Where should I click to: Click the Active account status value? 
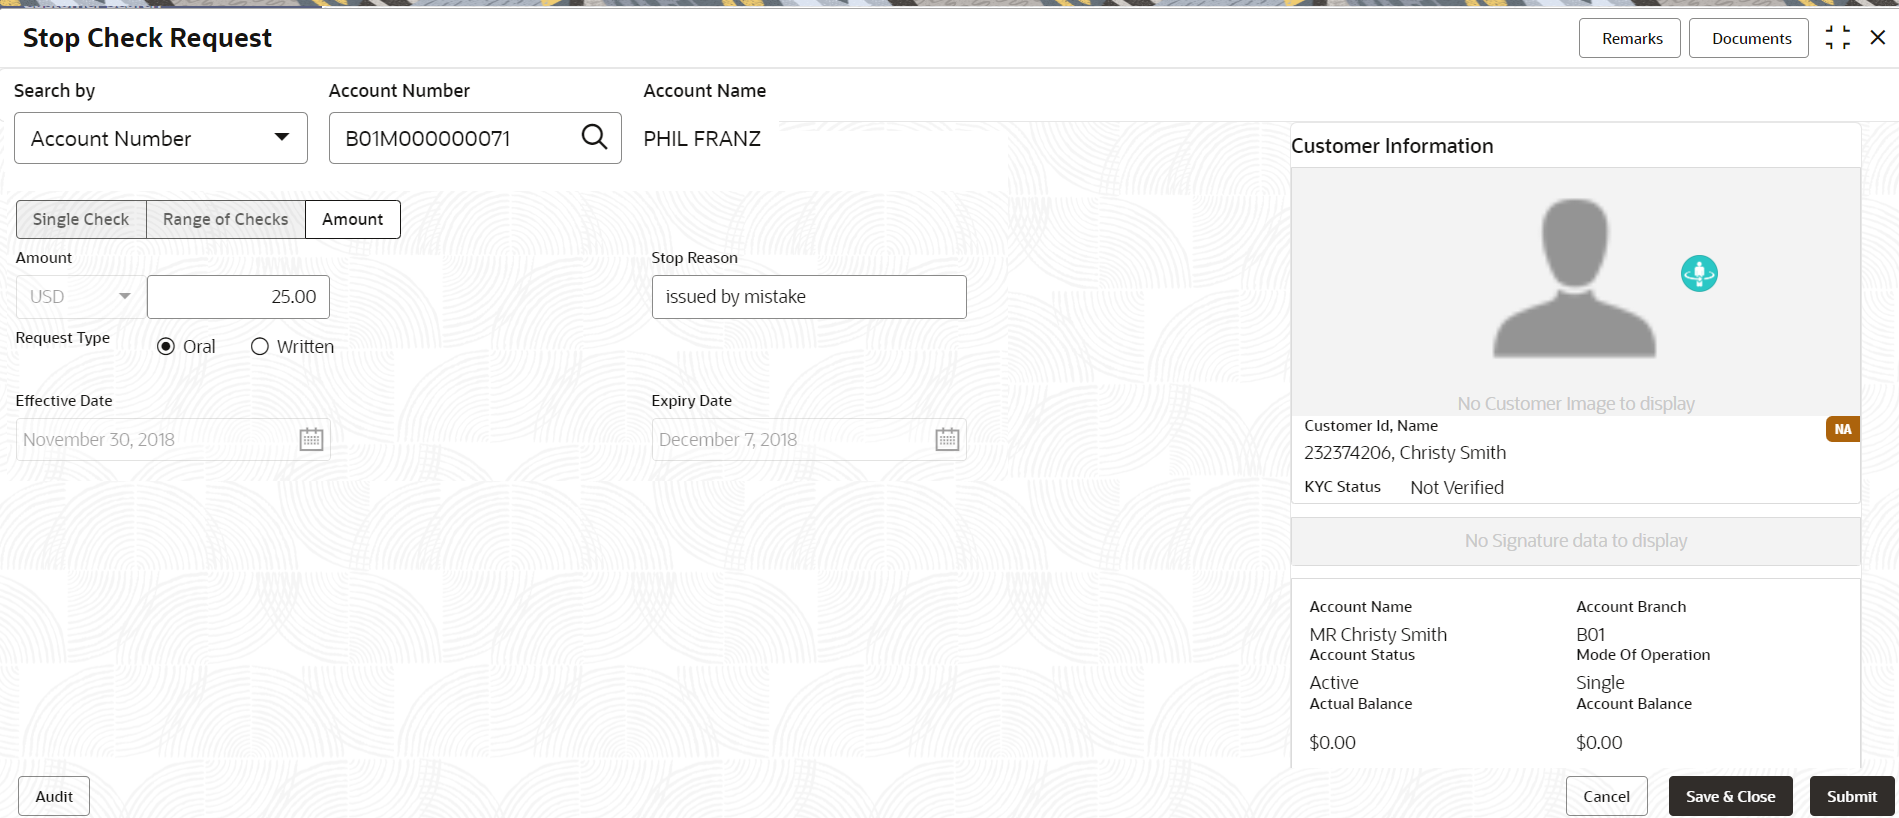coord(1334,683)
